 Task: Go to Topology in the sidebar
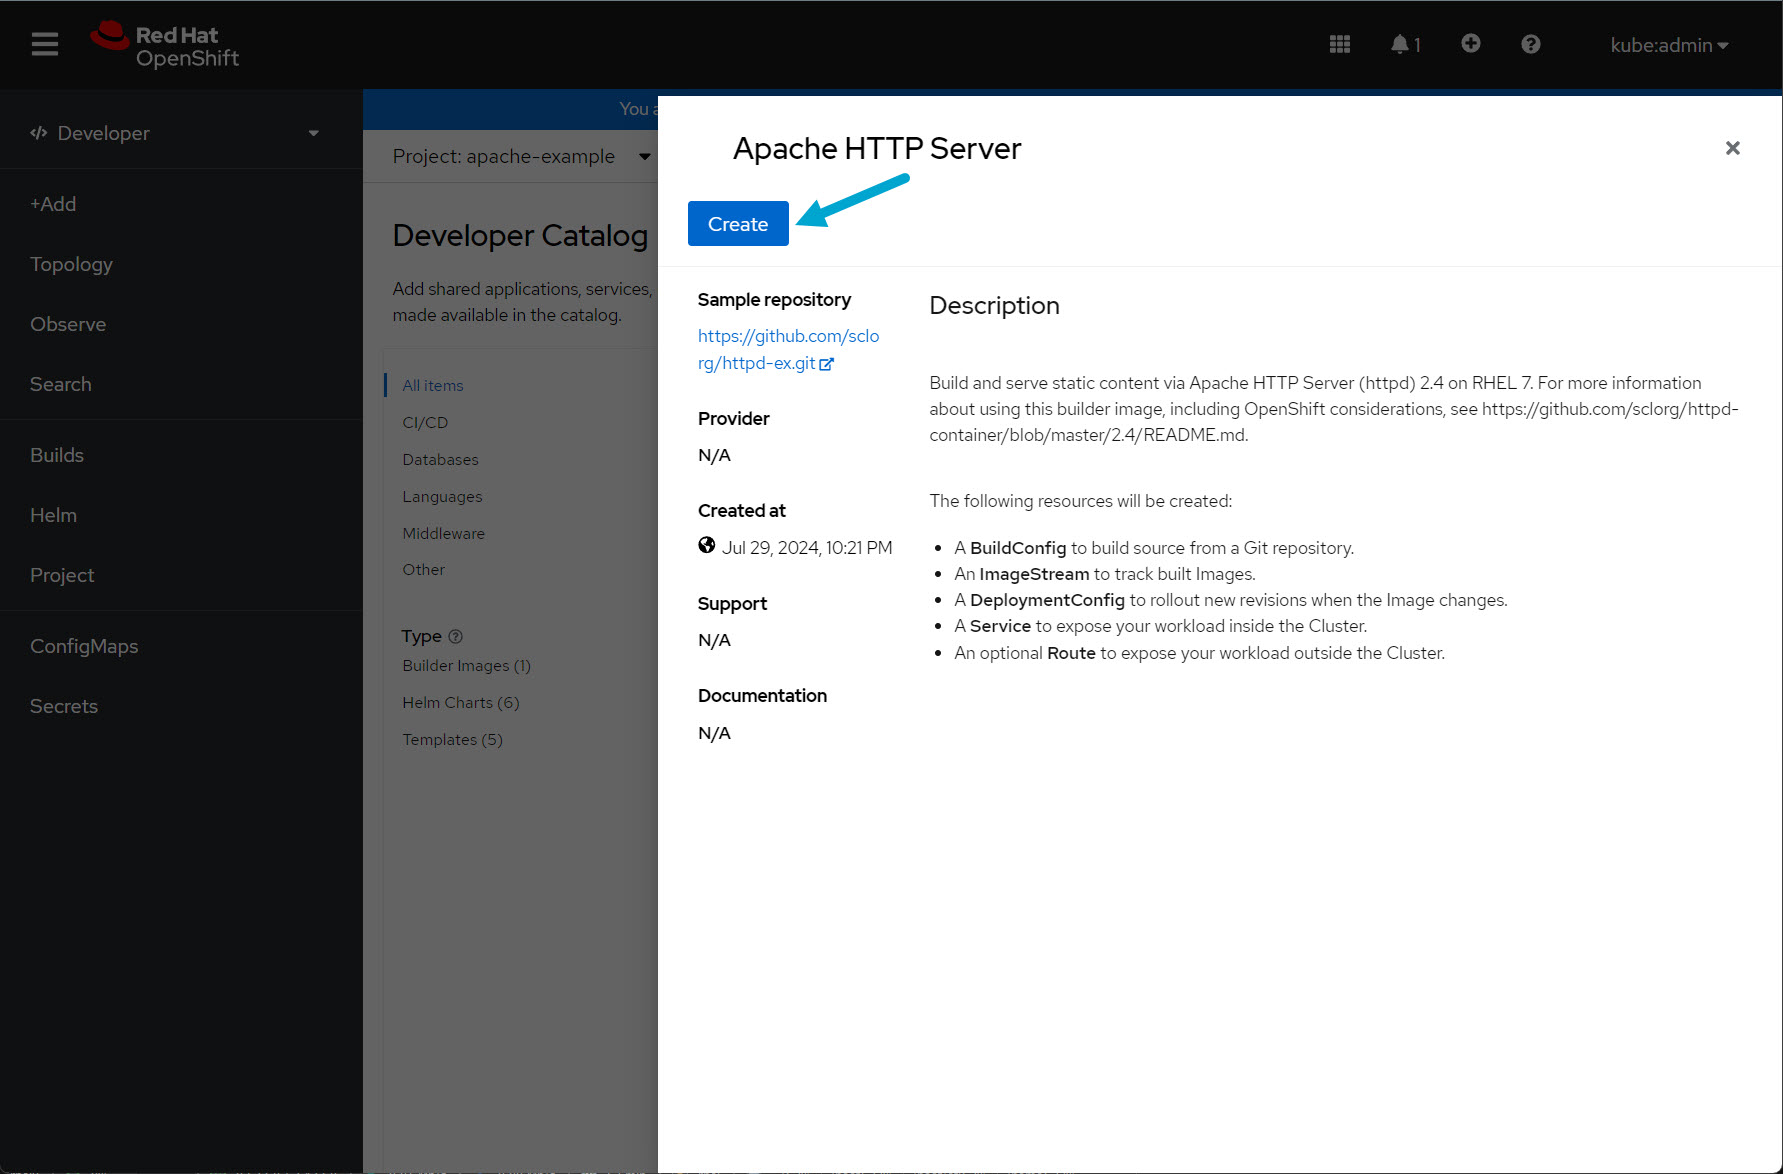(x=71, y=264)
